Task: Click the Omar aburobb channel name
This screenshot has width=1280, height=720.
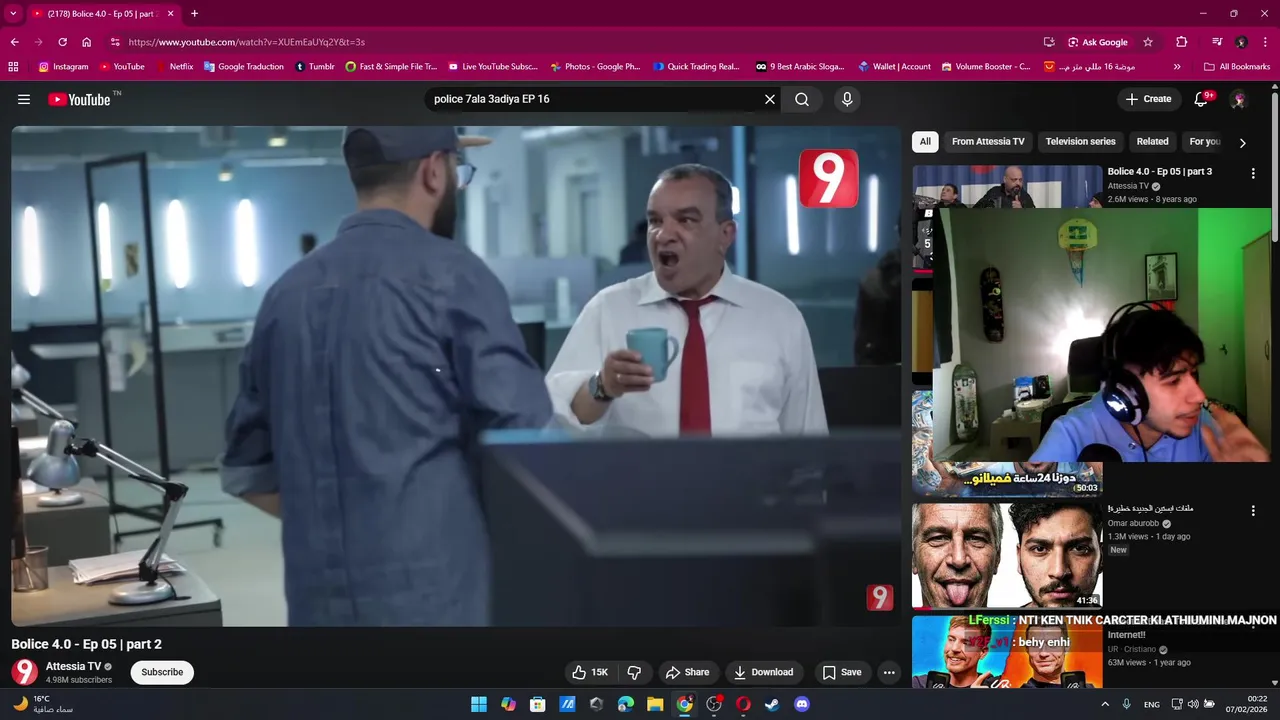Action: (1133, 523)
